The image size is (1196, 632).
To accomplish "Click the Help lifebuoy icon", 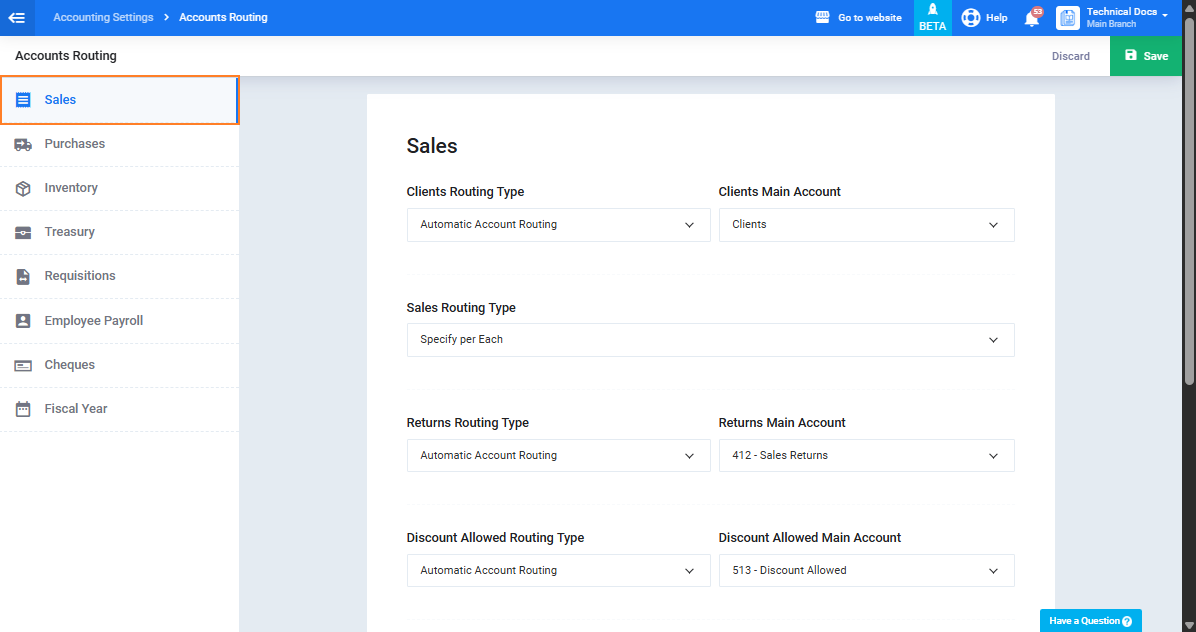I will 970,18.
